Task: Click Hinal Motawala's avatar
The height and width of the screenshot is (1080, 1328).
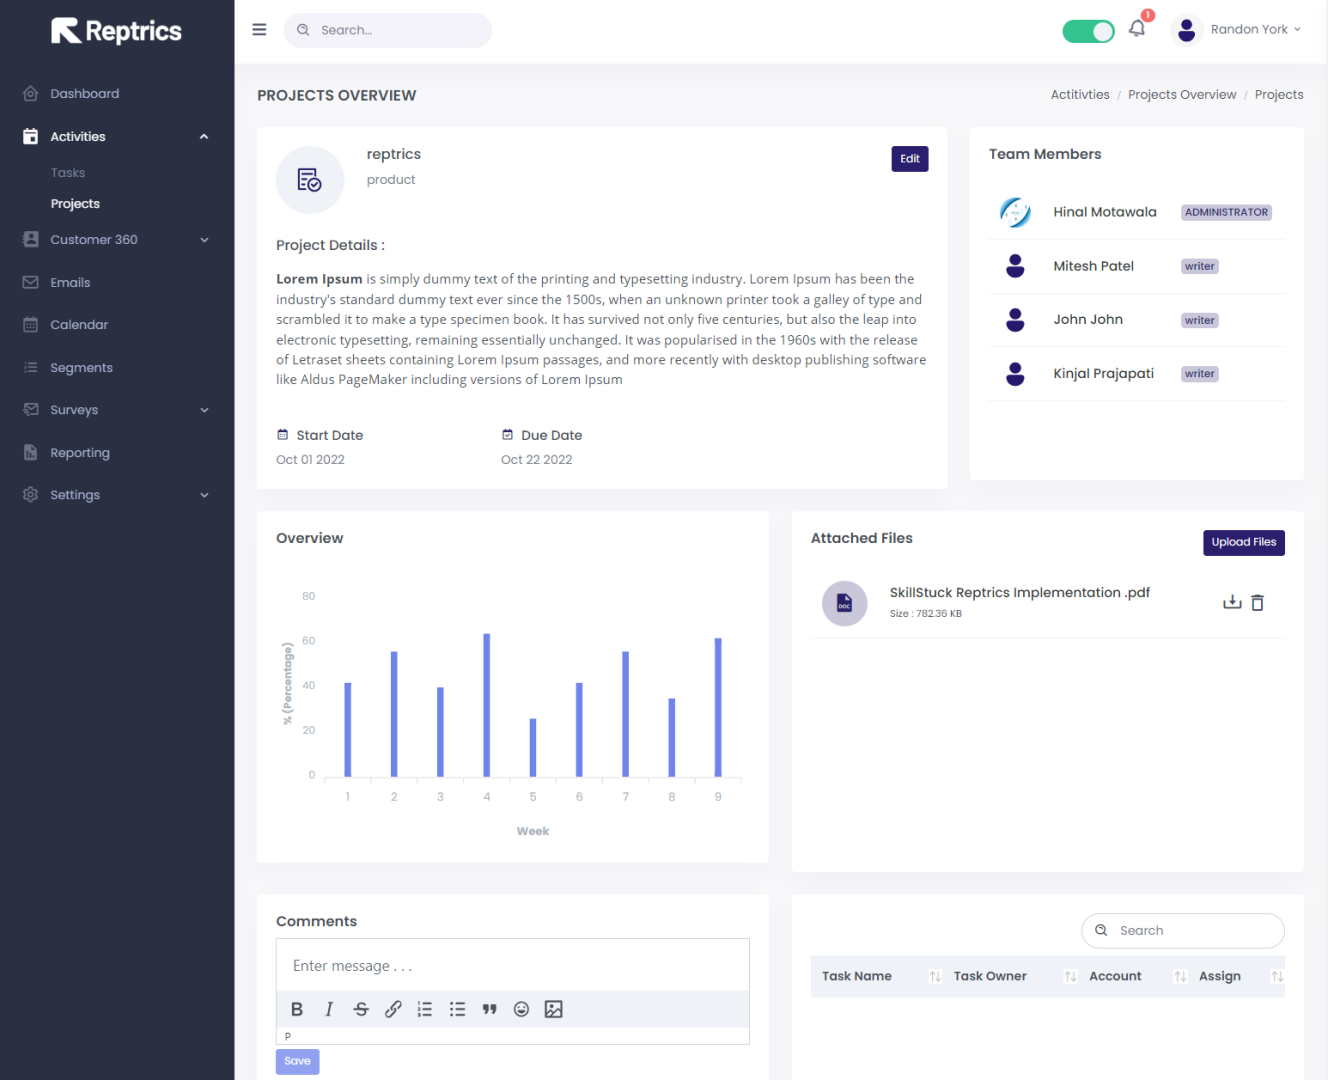Action: point(1015,212)
